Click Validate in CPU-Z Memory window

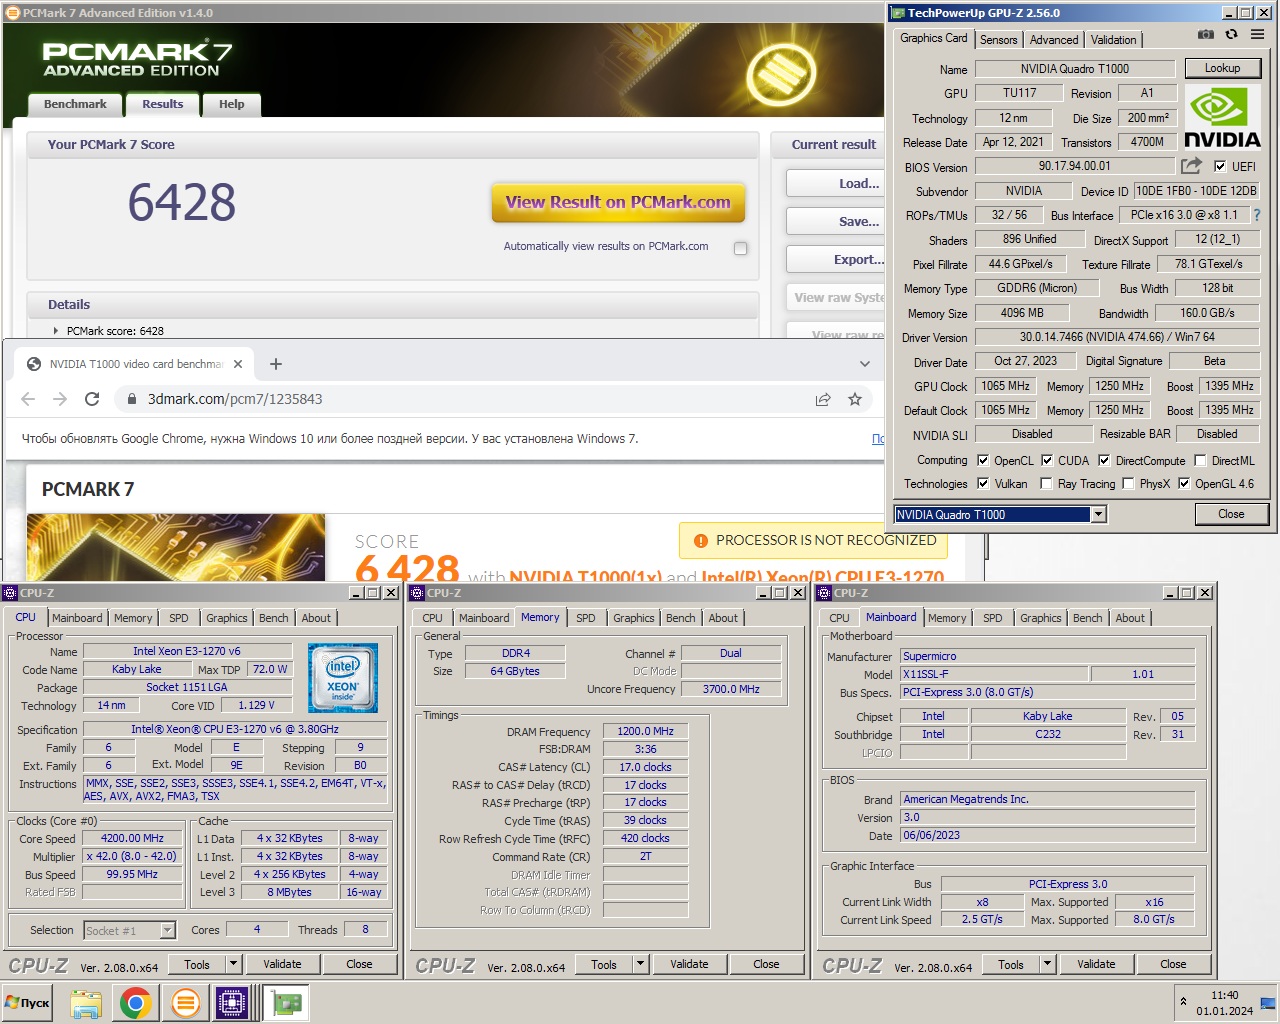click(x=689, y=964)
